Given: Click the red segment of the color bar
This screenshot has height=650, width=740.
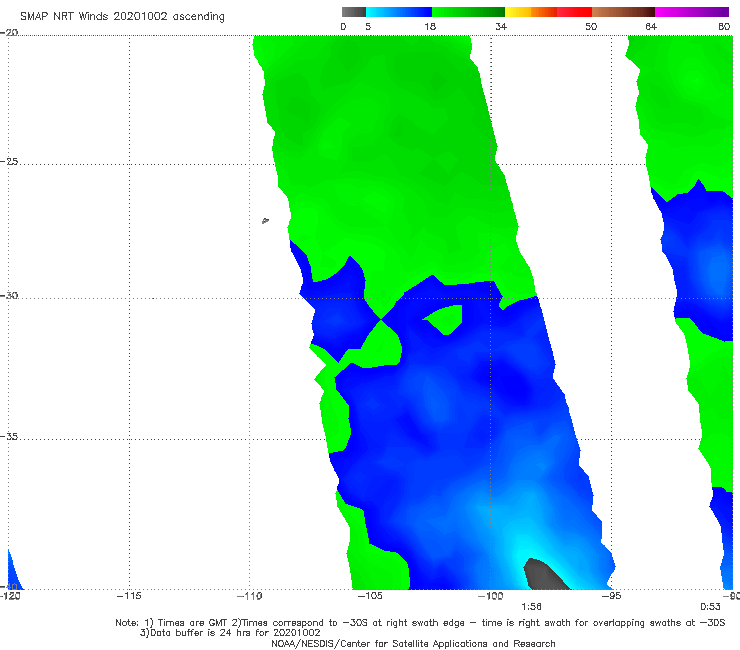Looking at the screenshot, I should click(x=574, y=12).
